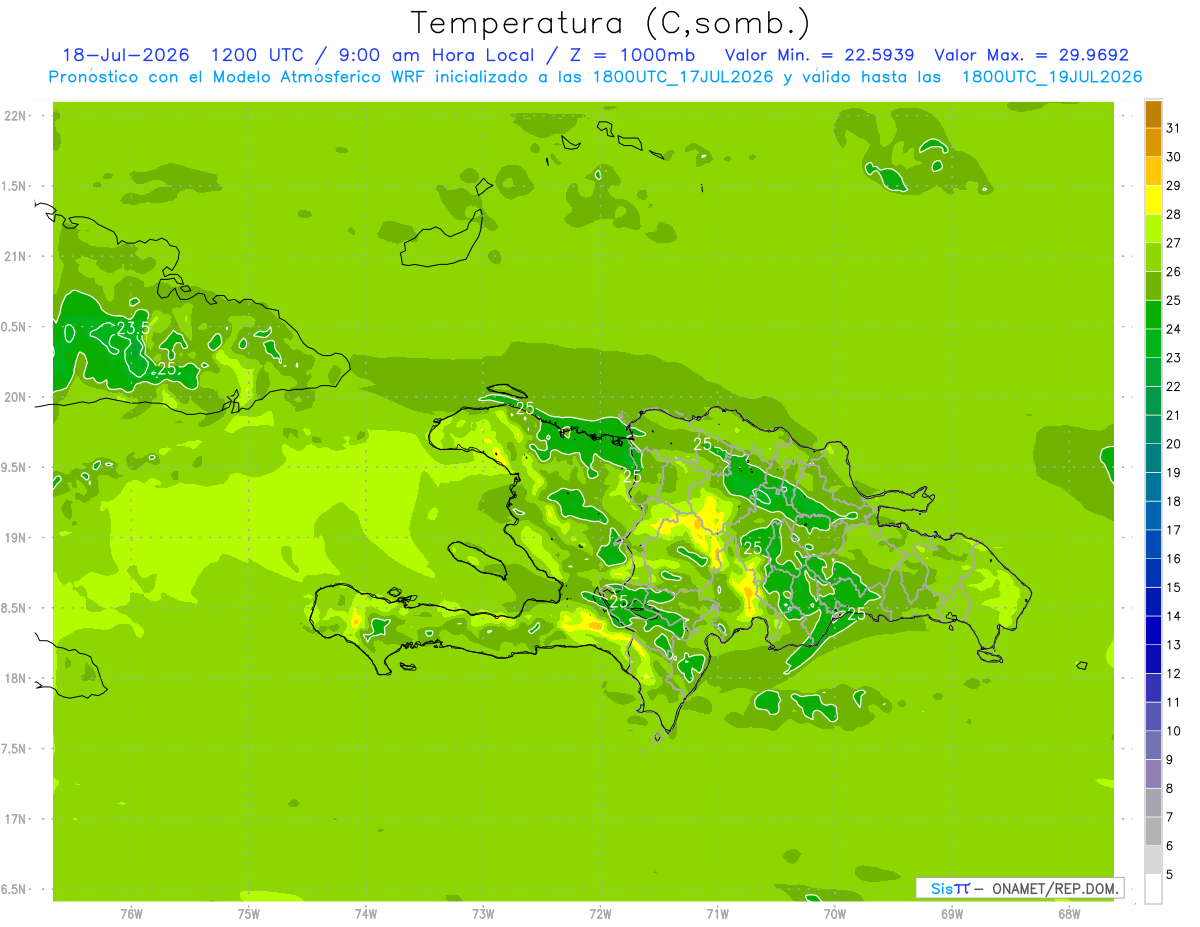Screen dimensions: 1200x927
Task: Select the Valor Max. = 29.9692 text
Action: [x=1031, y=55]
